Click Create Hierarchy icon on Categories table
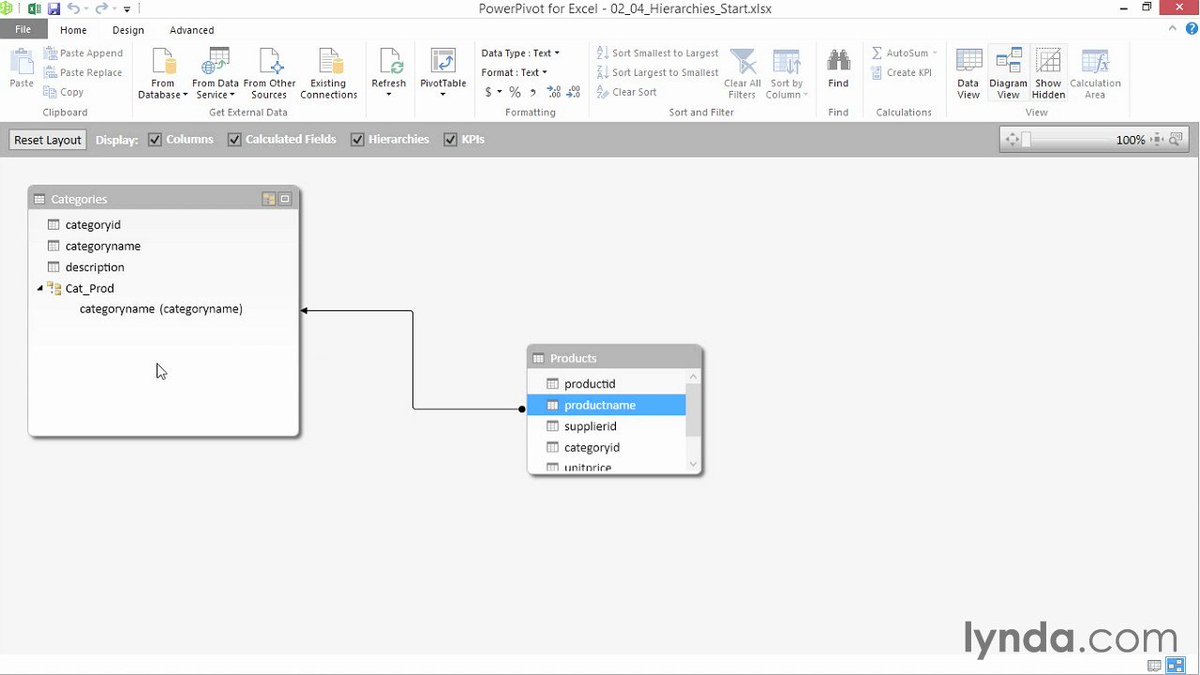This screenshot has height=675, width=1200. 268,199
